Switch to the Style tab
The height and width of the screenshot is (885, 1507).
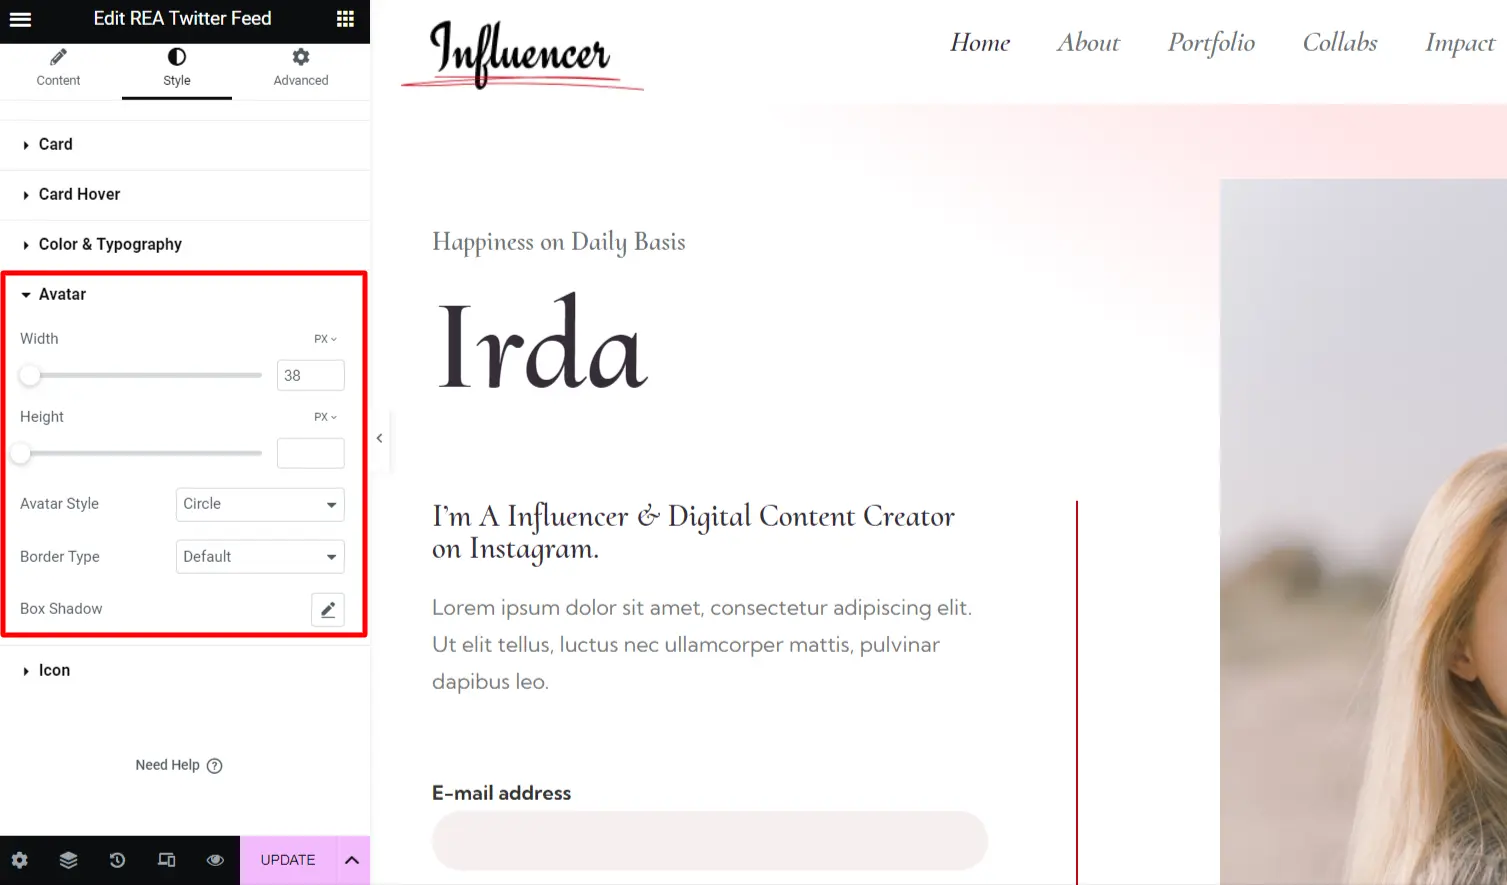[177, 68]
